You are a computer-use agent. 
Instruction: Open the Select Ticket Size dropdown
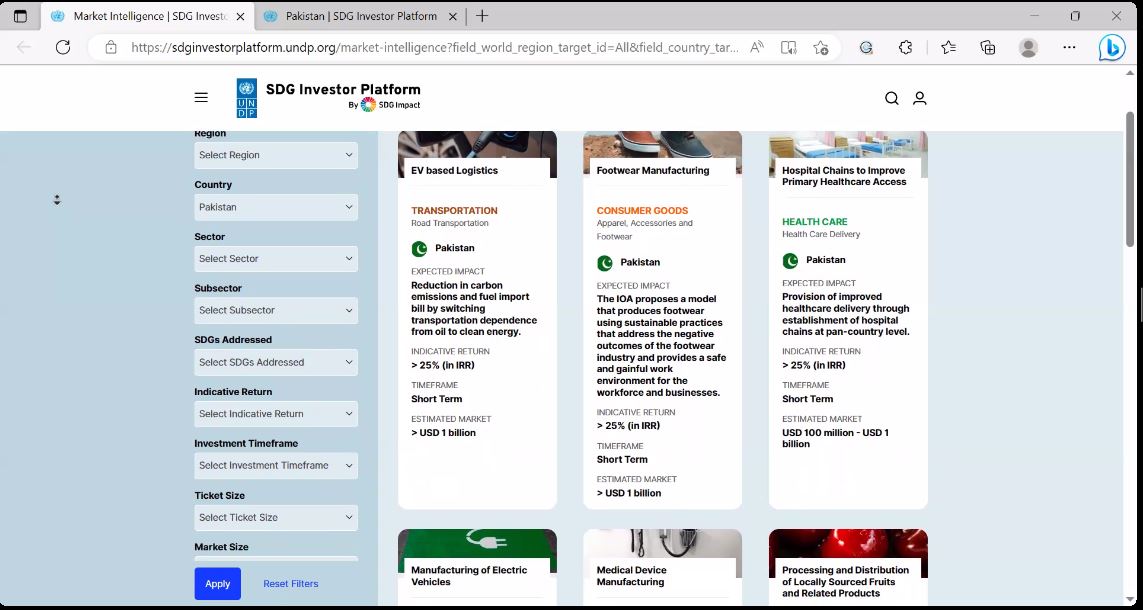pos(276,517)
